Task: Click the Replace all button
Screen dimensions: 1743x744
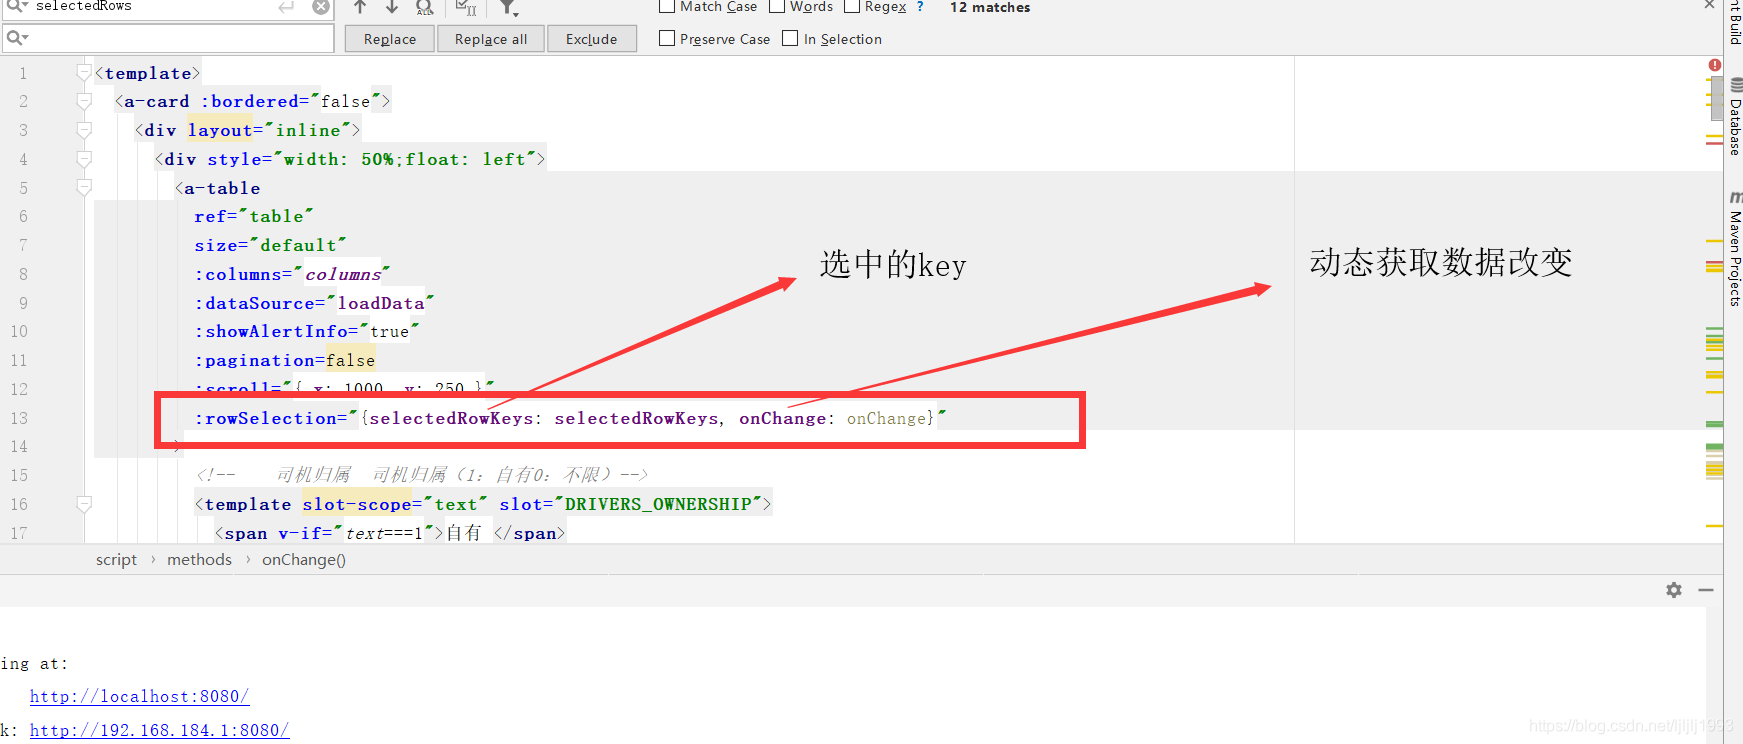Action: coord(491,39)
